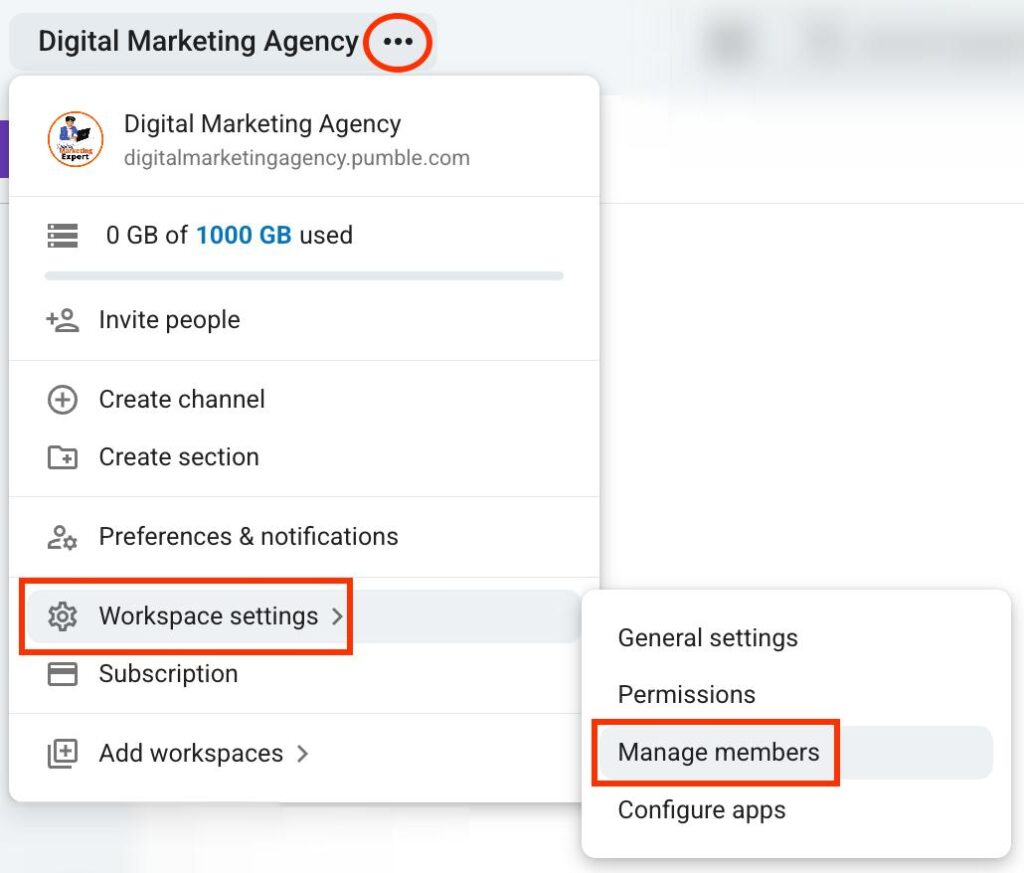Click the Create channel plus icon
This screenshot has height=873, width=1024.
(63, 400)
